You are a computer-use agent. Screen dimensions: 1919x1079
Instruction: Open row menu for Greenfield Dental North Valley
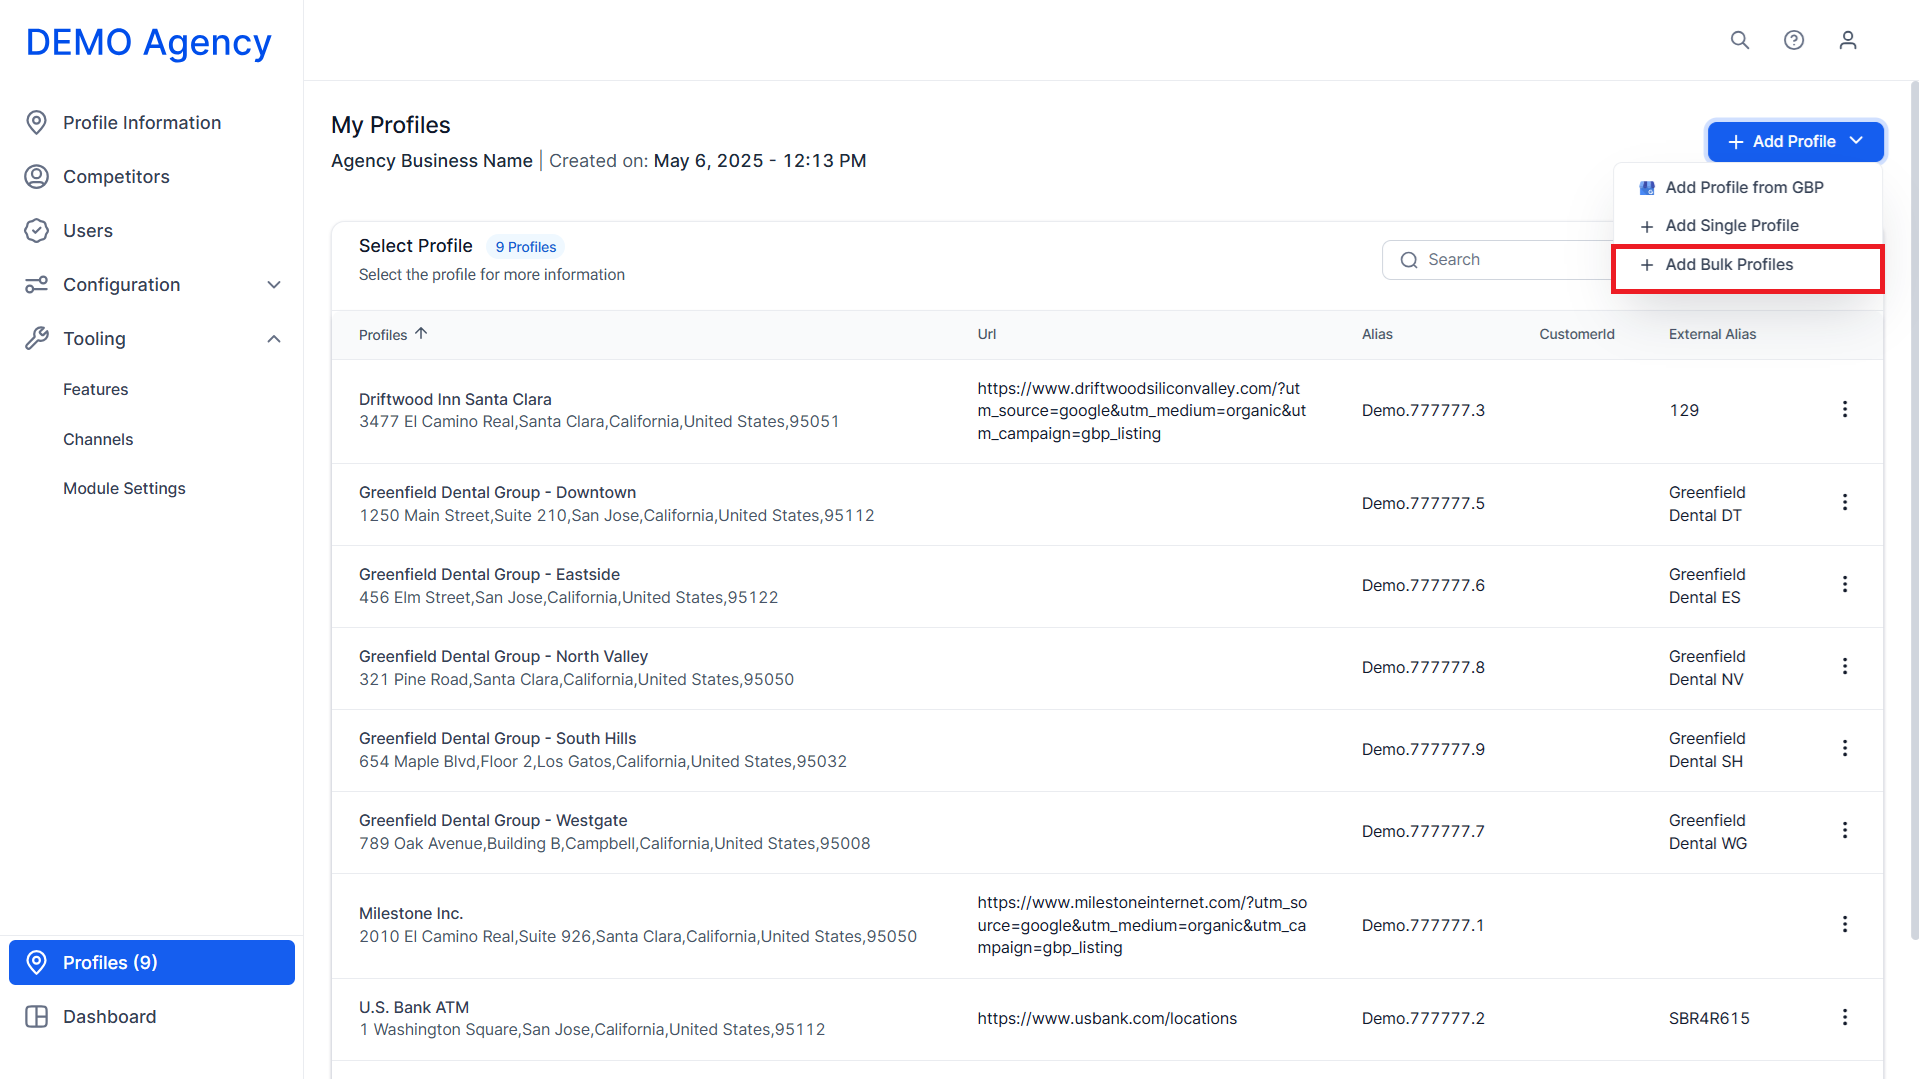(1845, 666)
